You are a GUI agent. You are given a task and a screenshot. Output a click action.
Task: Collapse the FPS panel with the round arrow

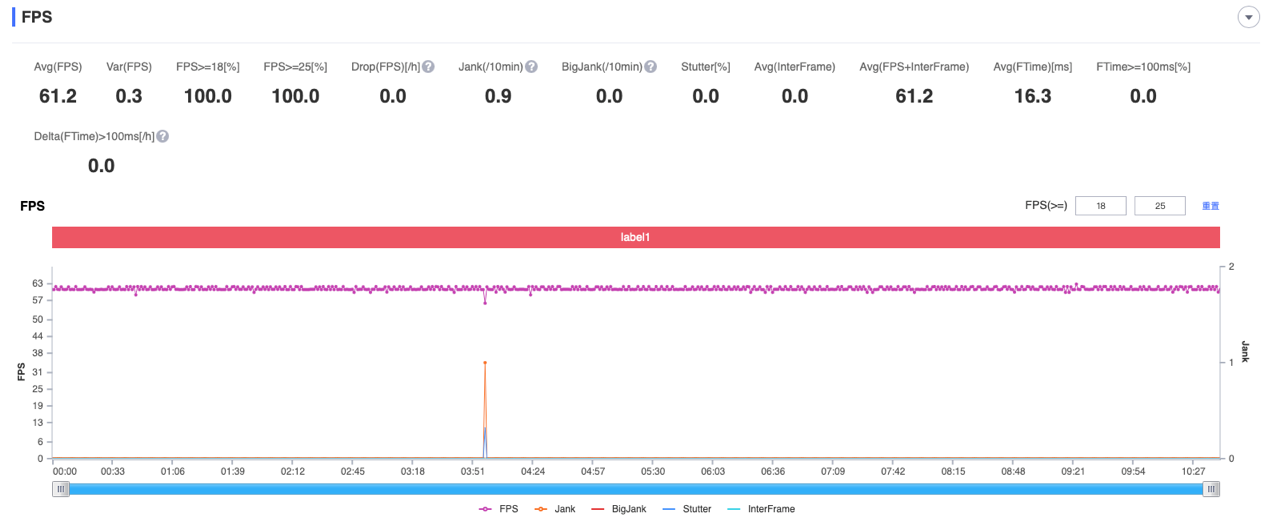click(1248, 17)
